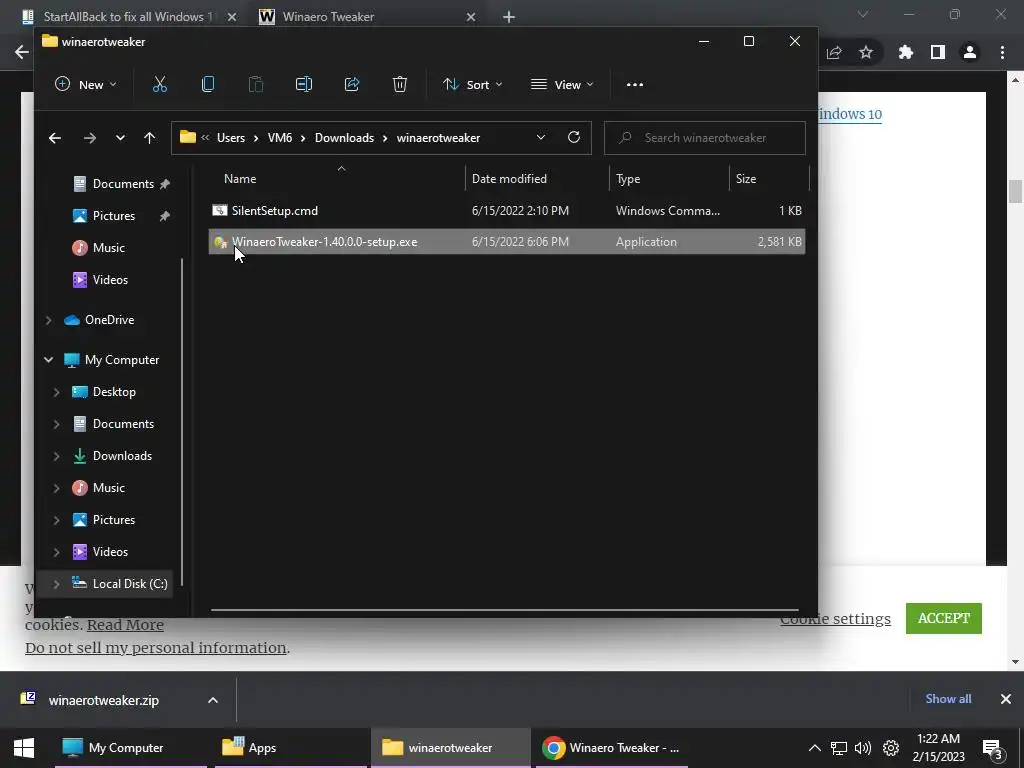1024x768 pixels.
Task: Click ACCEPT cookies button
Action: tap(944, 618)
